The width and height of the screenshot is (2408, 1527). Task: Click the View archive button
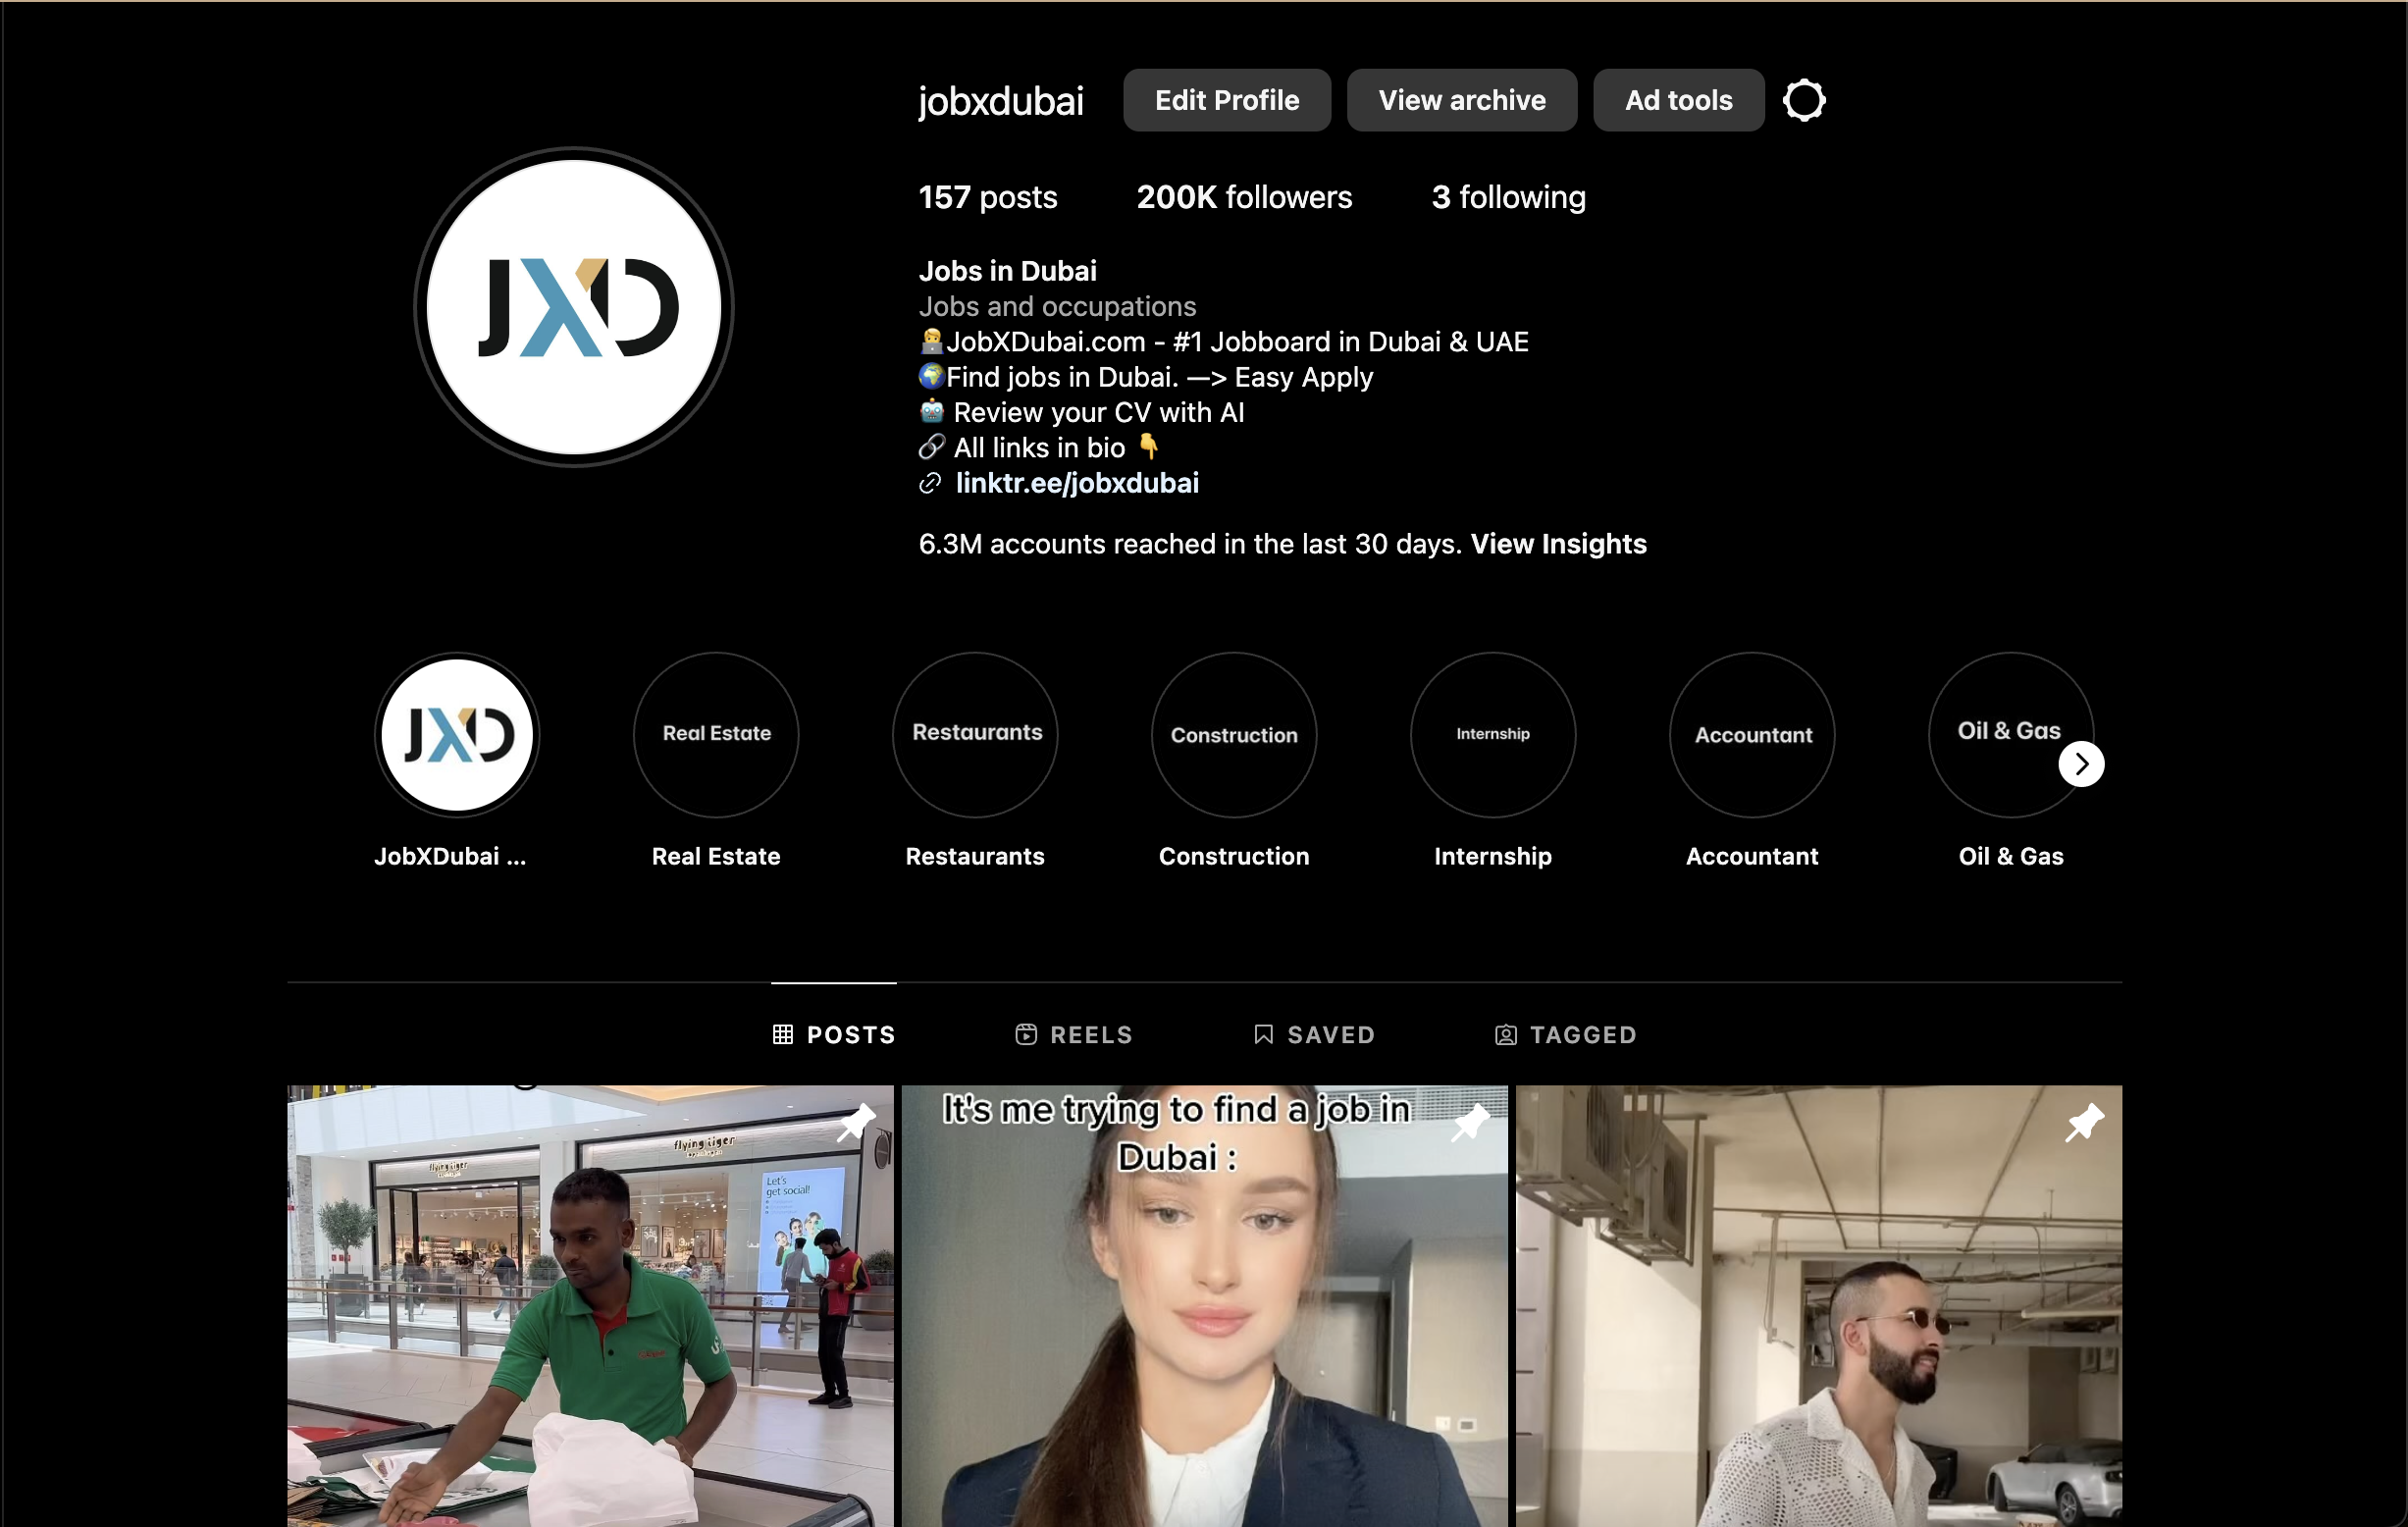click(x=1461, y=100)
